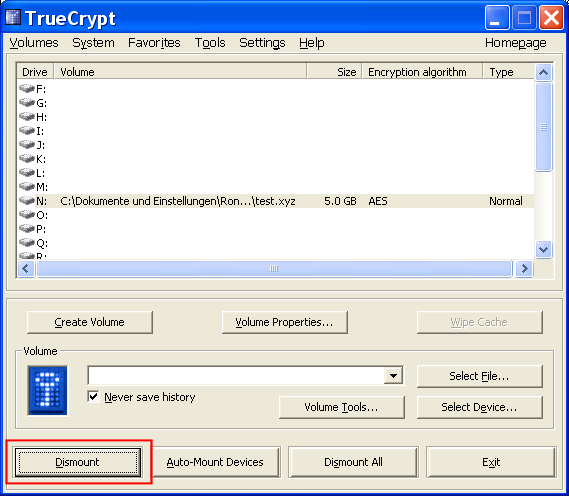Open the Volume Tools menu button

point(341,407)
